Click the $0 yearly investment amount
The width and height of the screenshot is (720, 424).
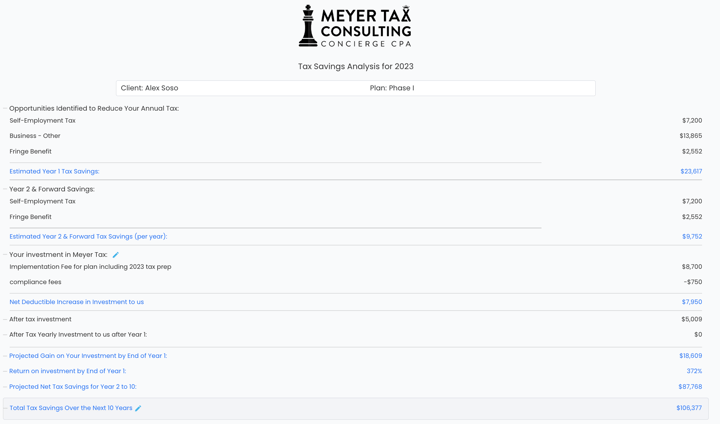[698, 334]
